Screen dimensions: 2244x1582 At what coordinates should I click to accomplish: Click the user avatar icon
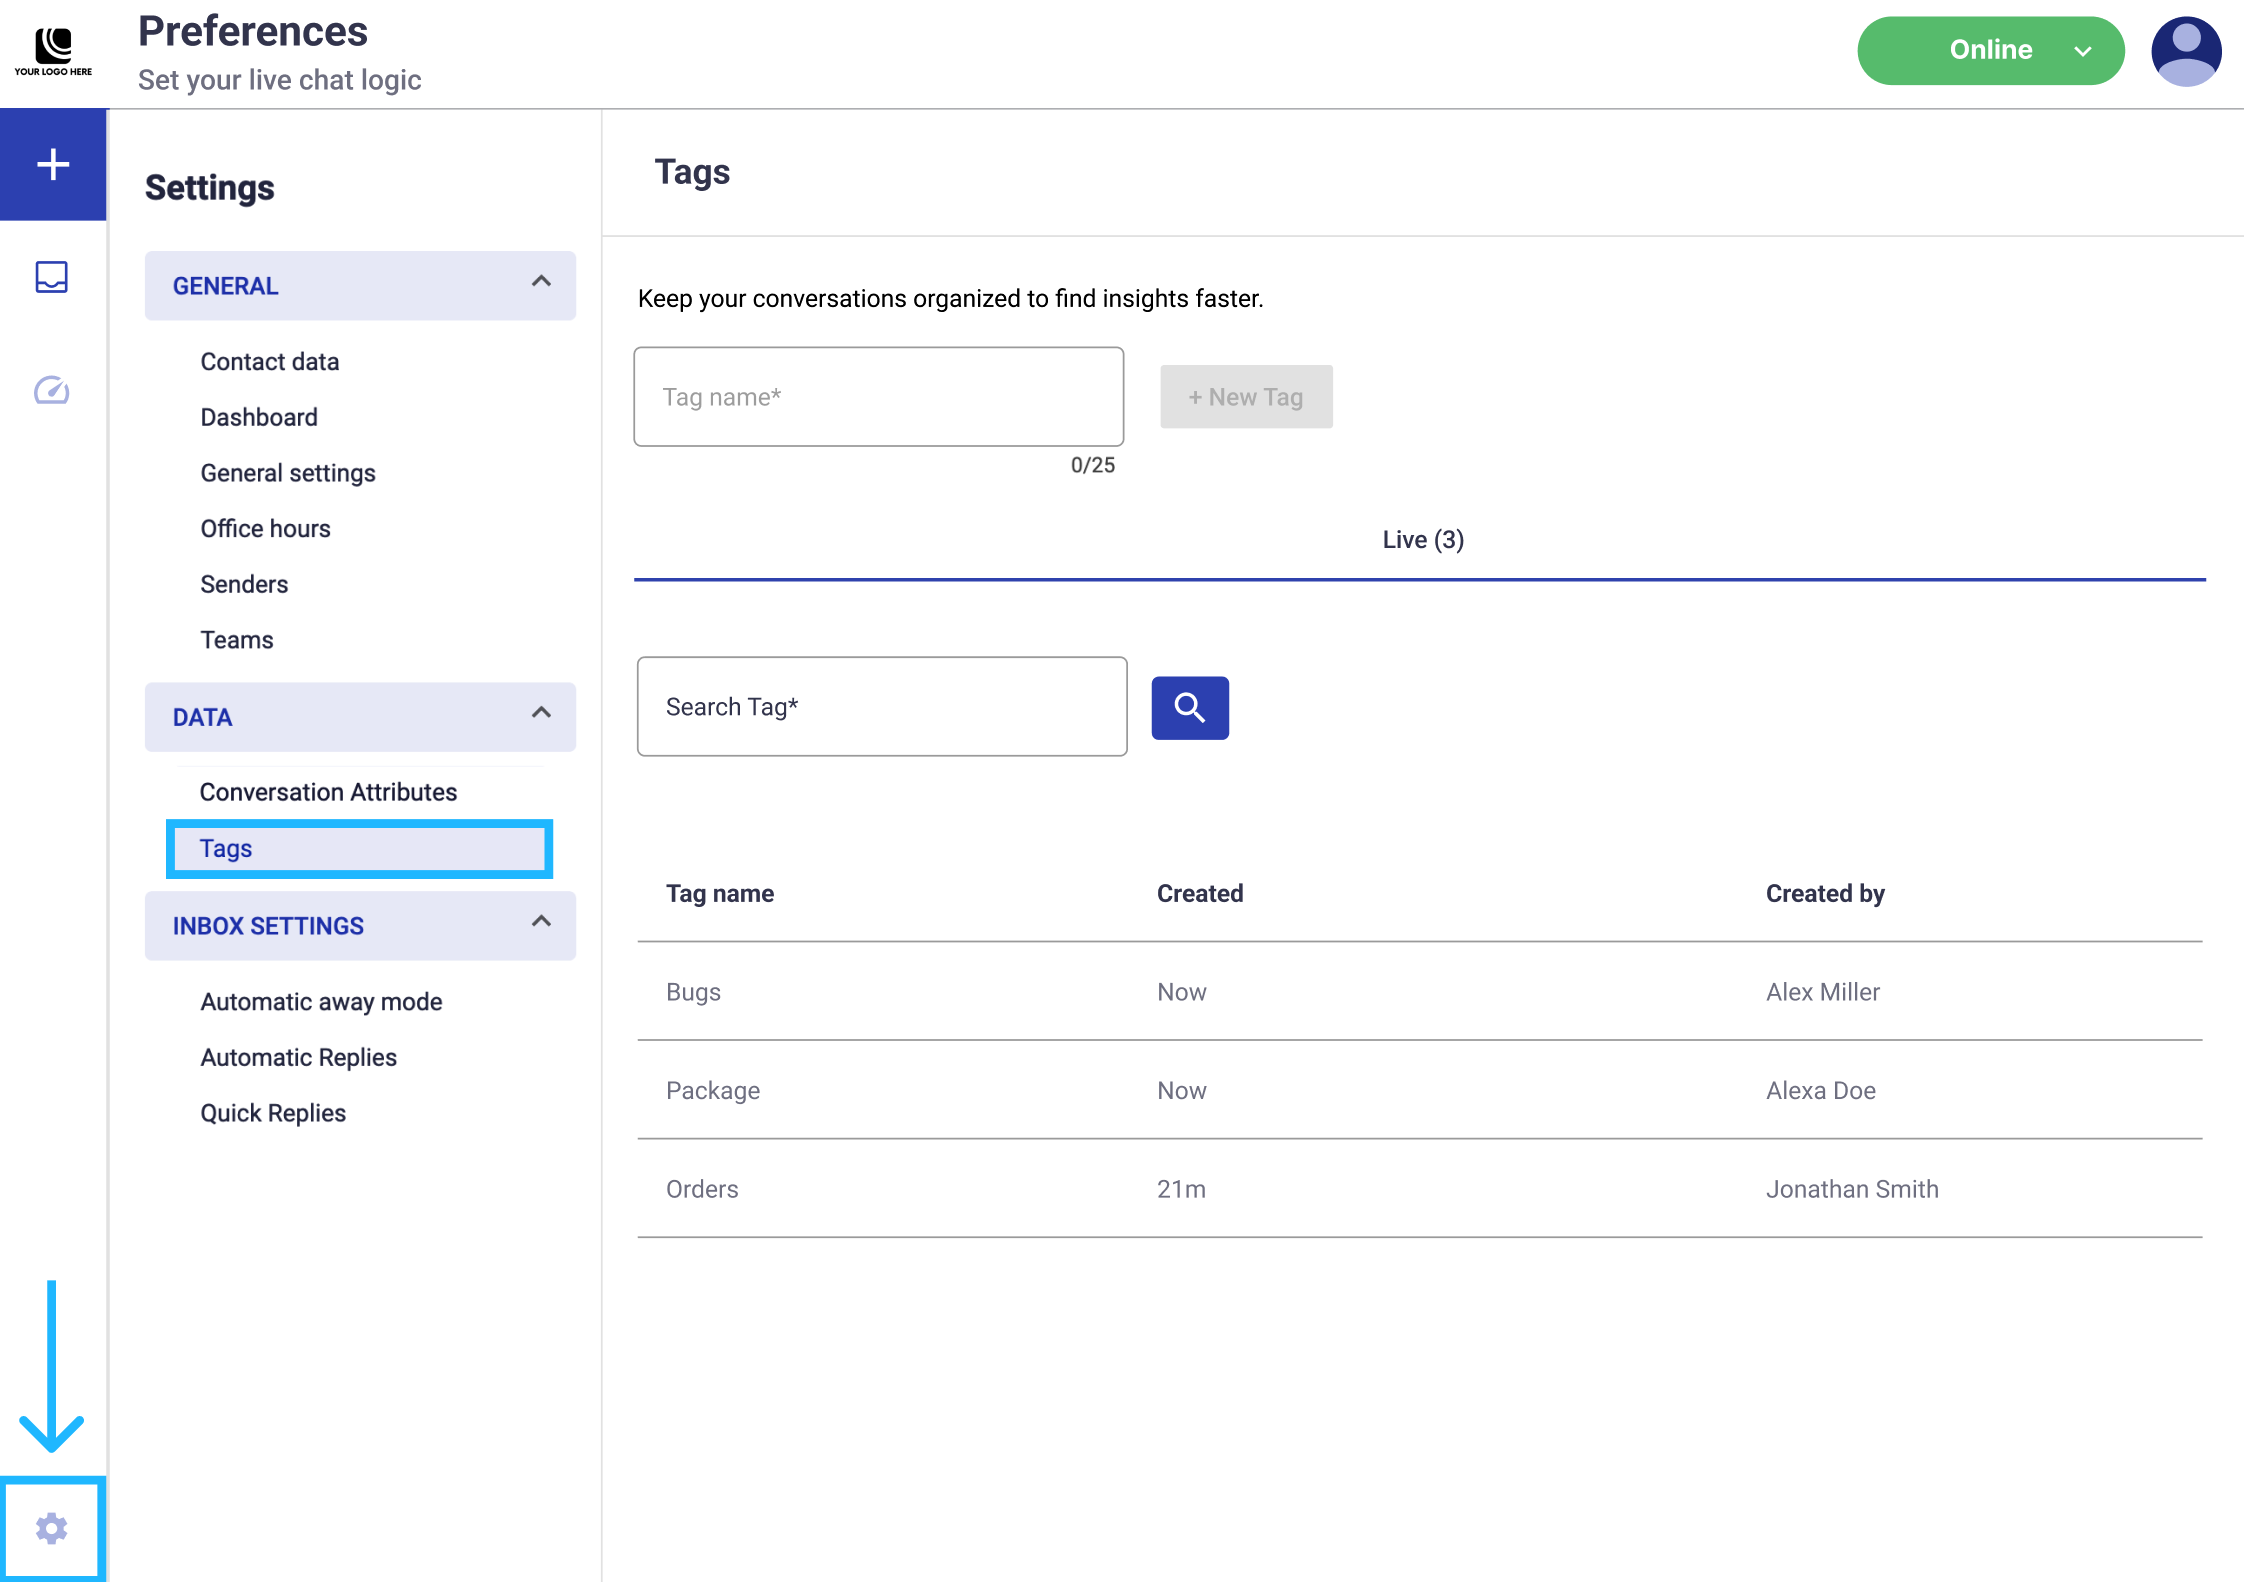pyautogui.click(x=2186, y=51)
